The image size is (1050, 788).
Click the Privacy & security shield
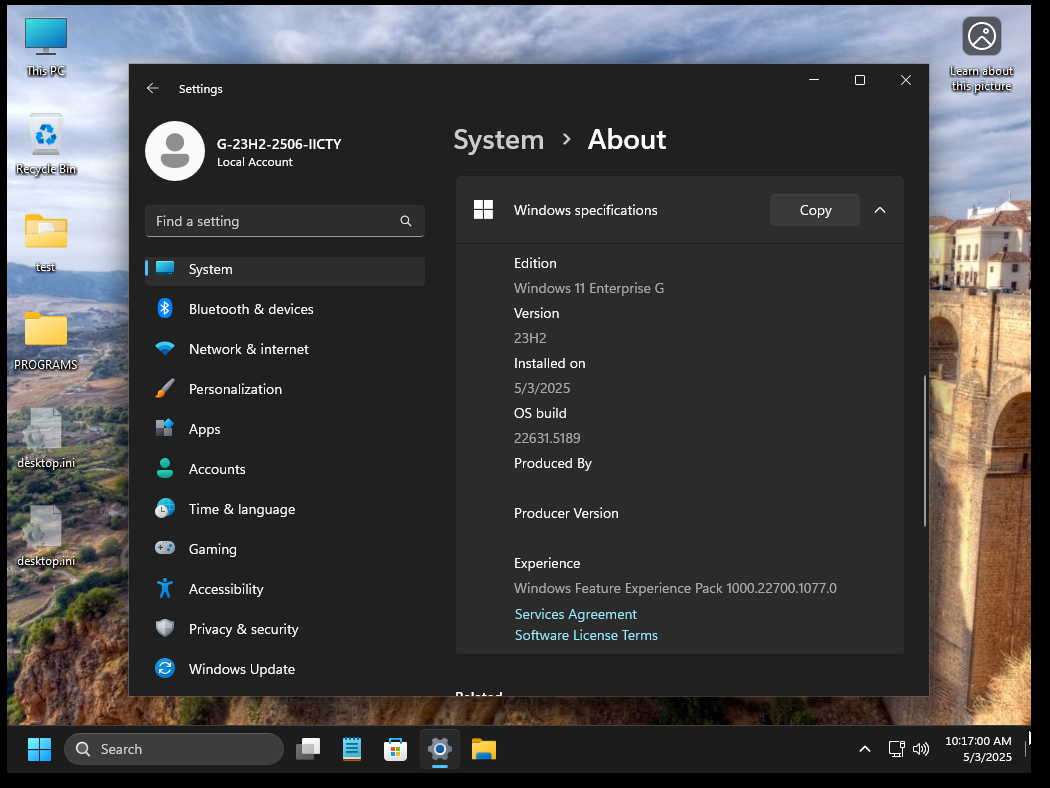pos(165,629)
